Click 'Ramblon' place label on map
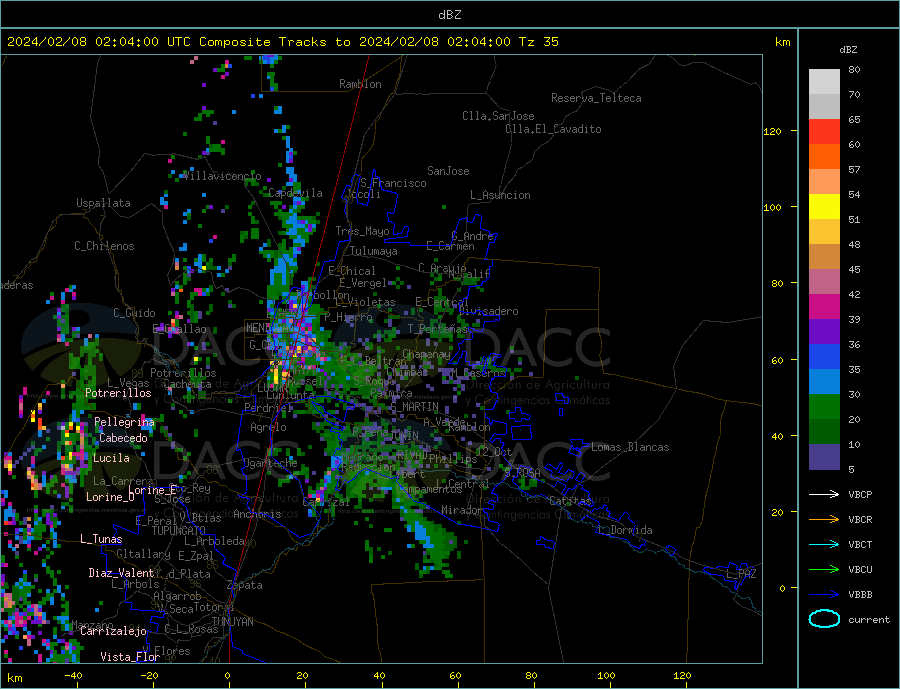 point(360,84)
